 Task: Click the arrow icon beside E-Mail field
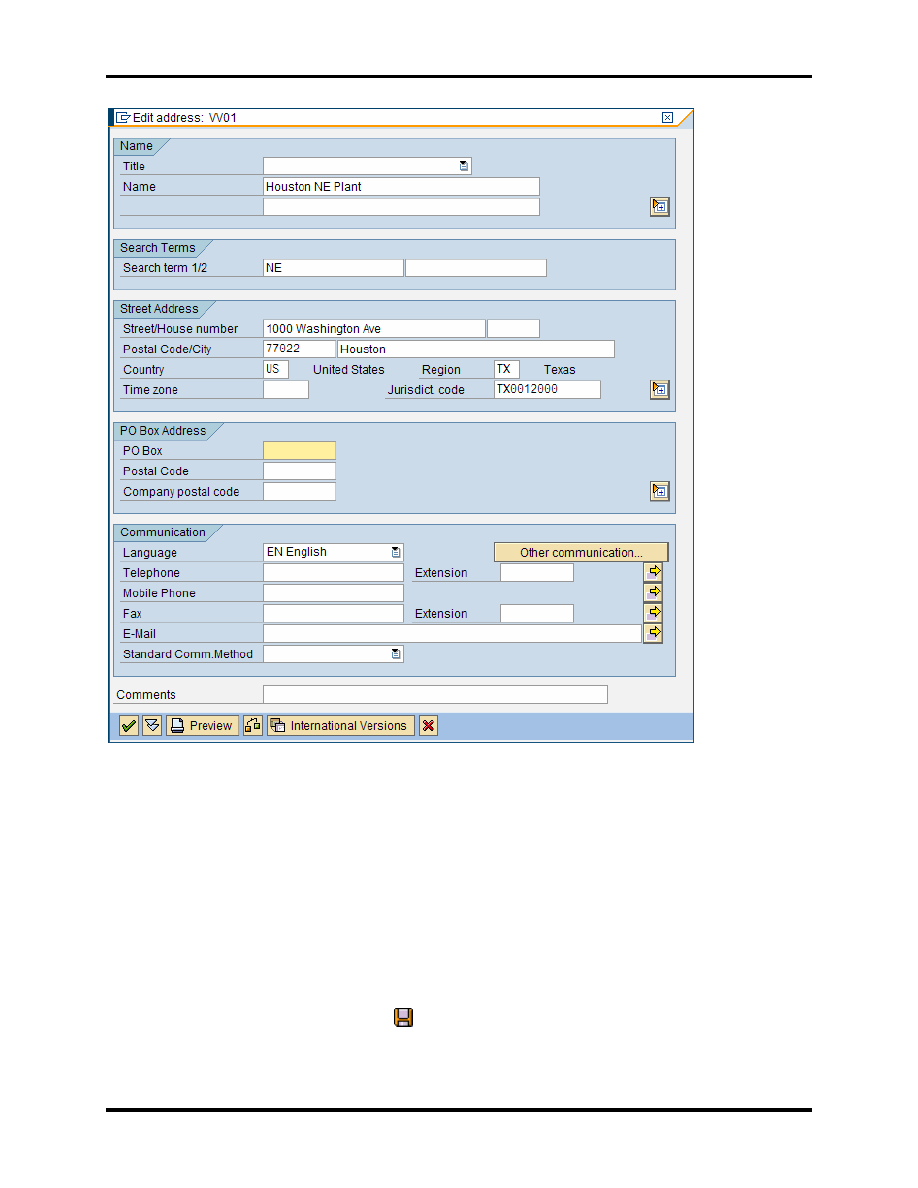pyautogui.click(x=653, y=633)
